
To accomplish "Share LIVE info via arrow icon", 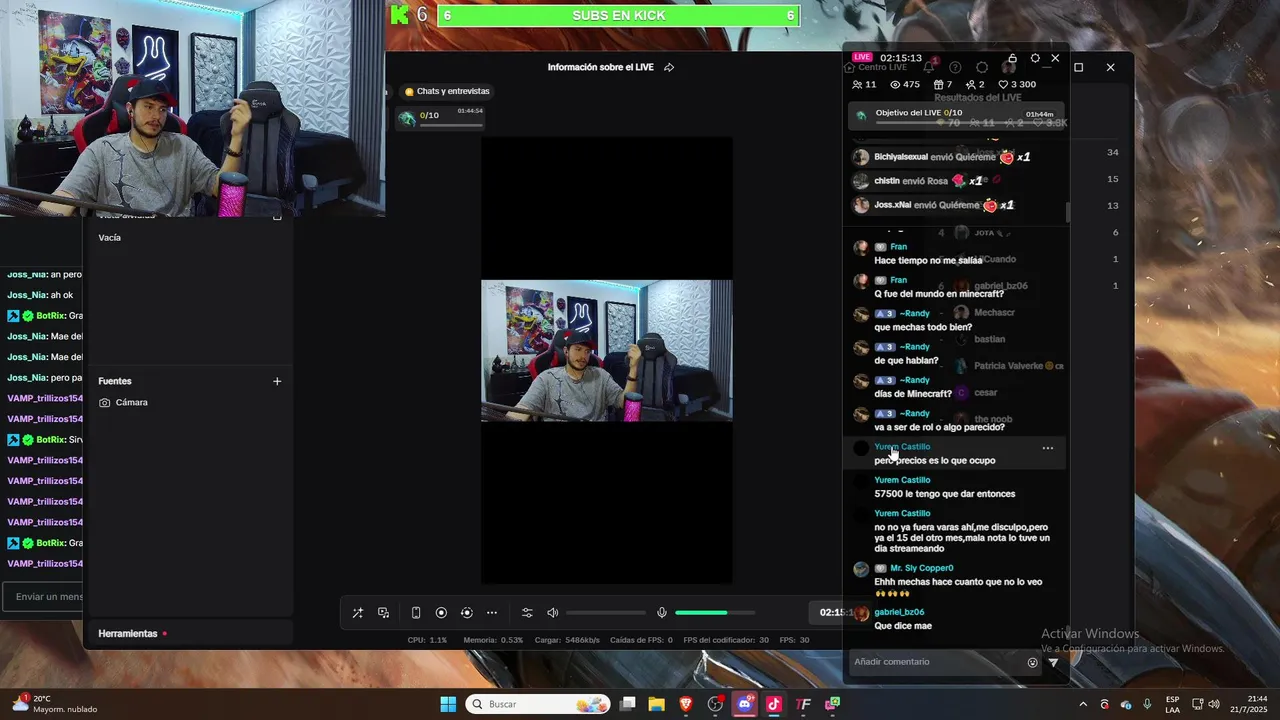I will click(x=669, y=67).
